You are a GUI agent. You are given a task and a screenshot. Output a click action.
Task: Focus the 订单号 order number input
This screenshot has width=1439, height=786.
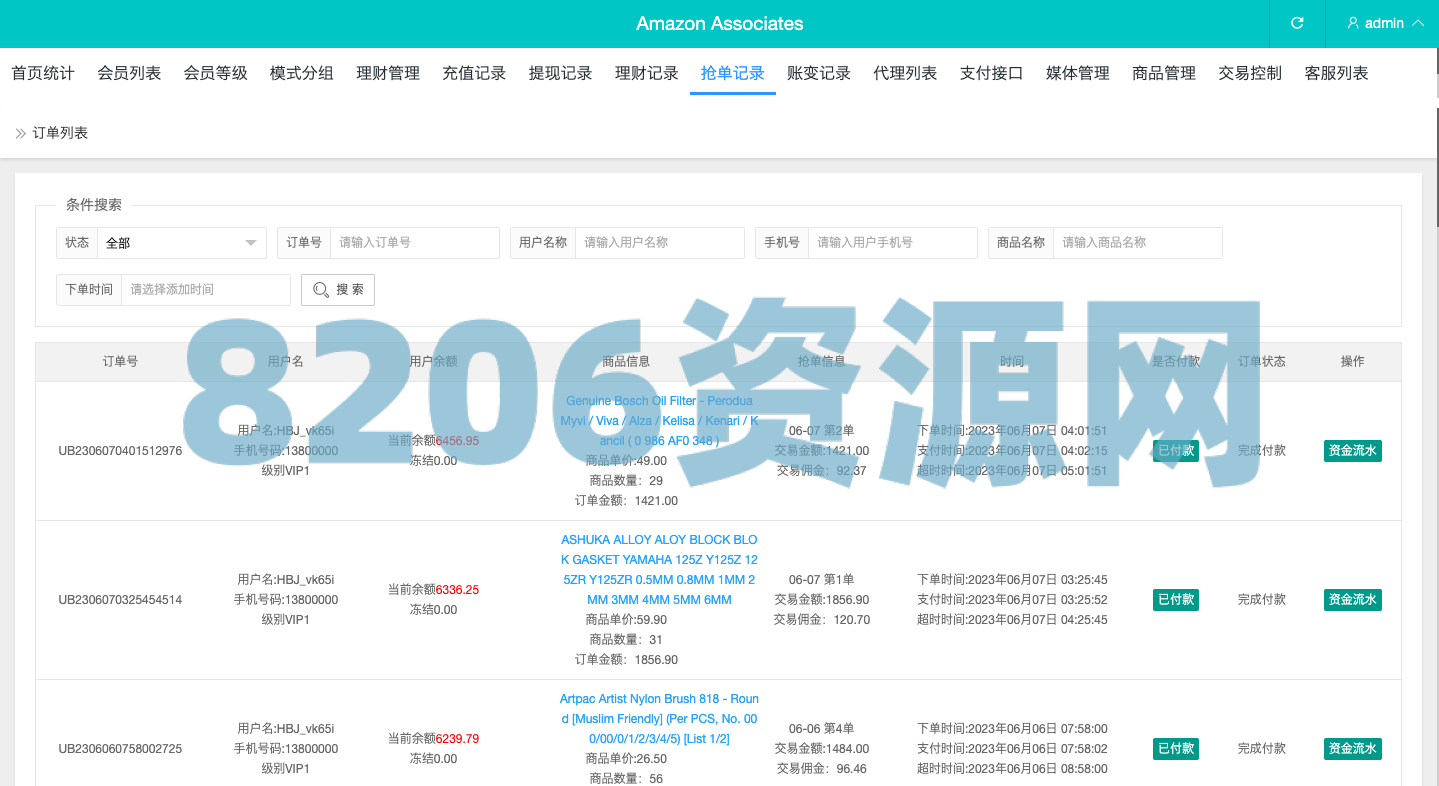click(x=414, y=243)
